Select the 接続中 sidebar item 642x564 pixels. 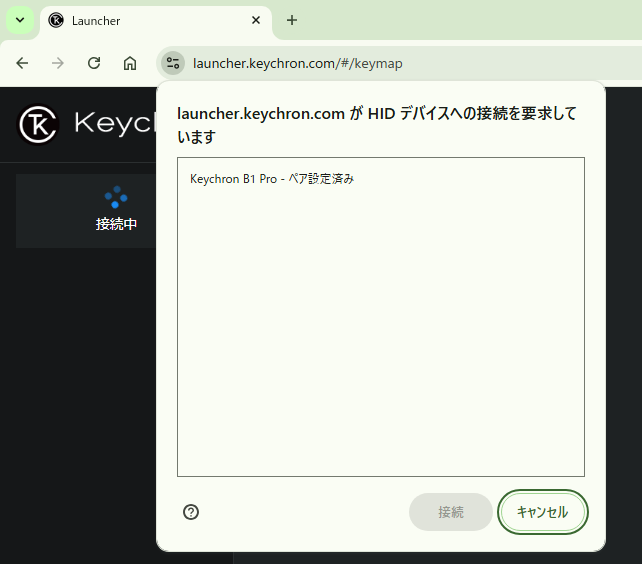(x=116, y=224)
